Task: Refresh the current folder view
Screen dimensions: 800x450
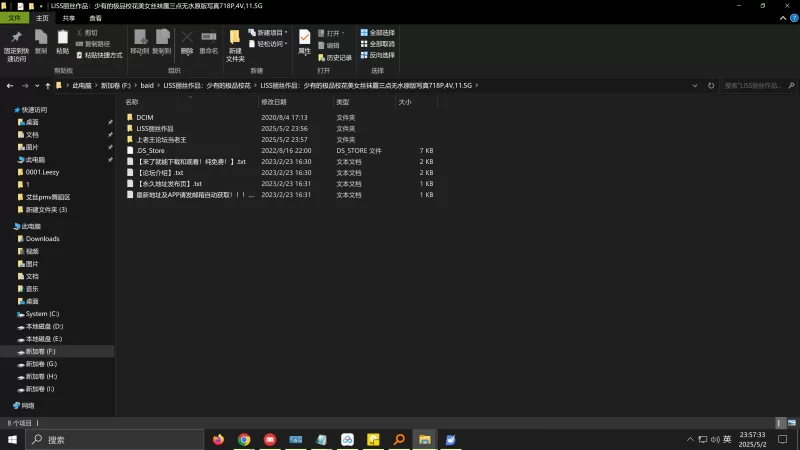Action: (711, 86)
